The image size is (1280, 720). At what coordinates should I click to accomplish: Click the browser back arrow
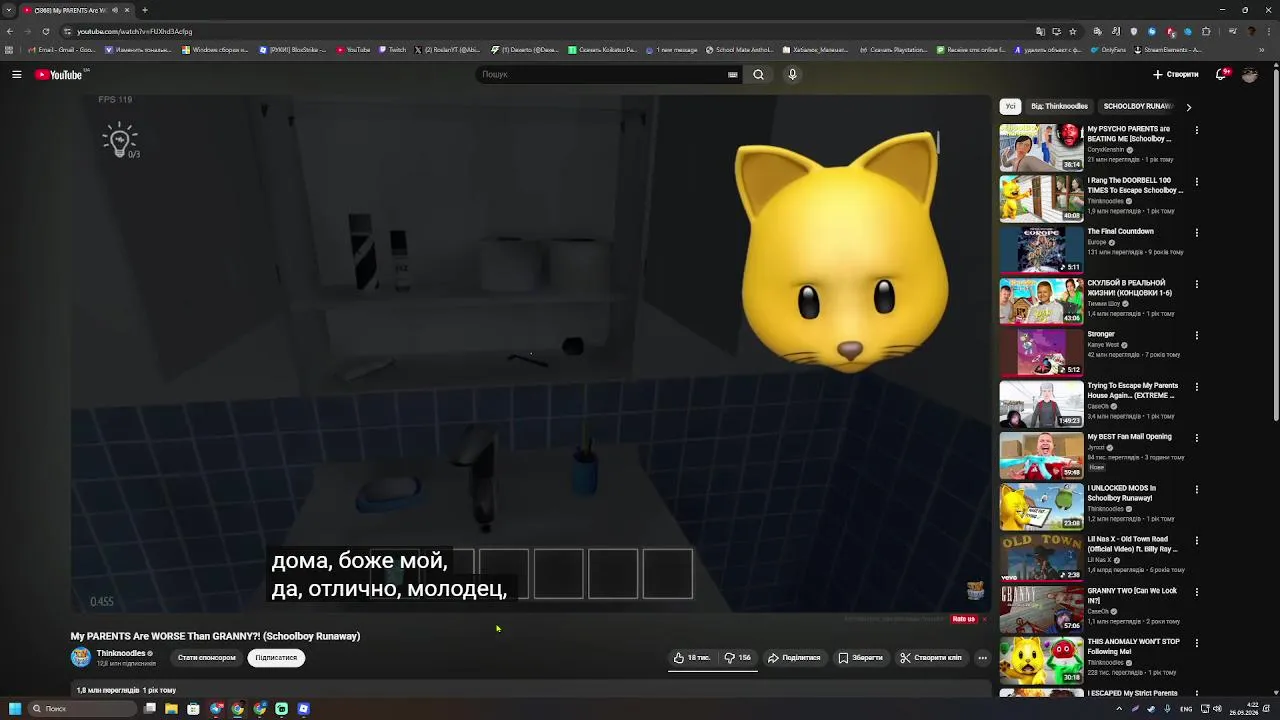tap(11, 31)
